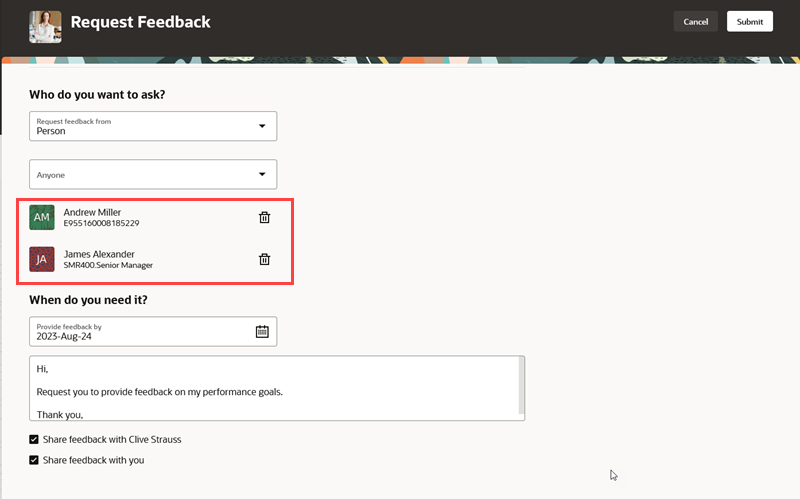This screenshot has width=800, height=499.
Task: Click the Request Feedback page title
Action: tap(141, 22)
